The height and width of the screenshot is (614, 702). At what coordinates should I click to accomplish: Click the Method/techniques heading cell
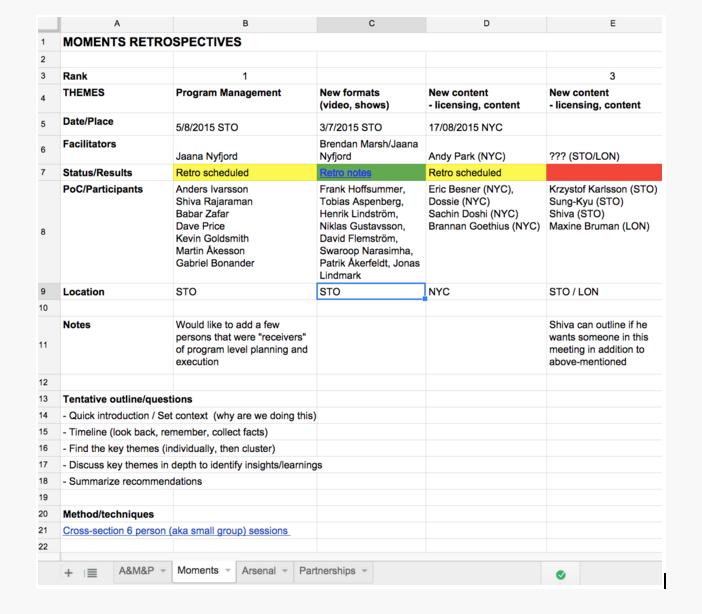(x=117, y=514)
